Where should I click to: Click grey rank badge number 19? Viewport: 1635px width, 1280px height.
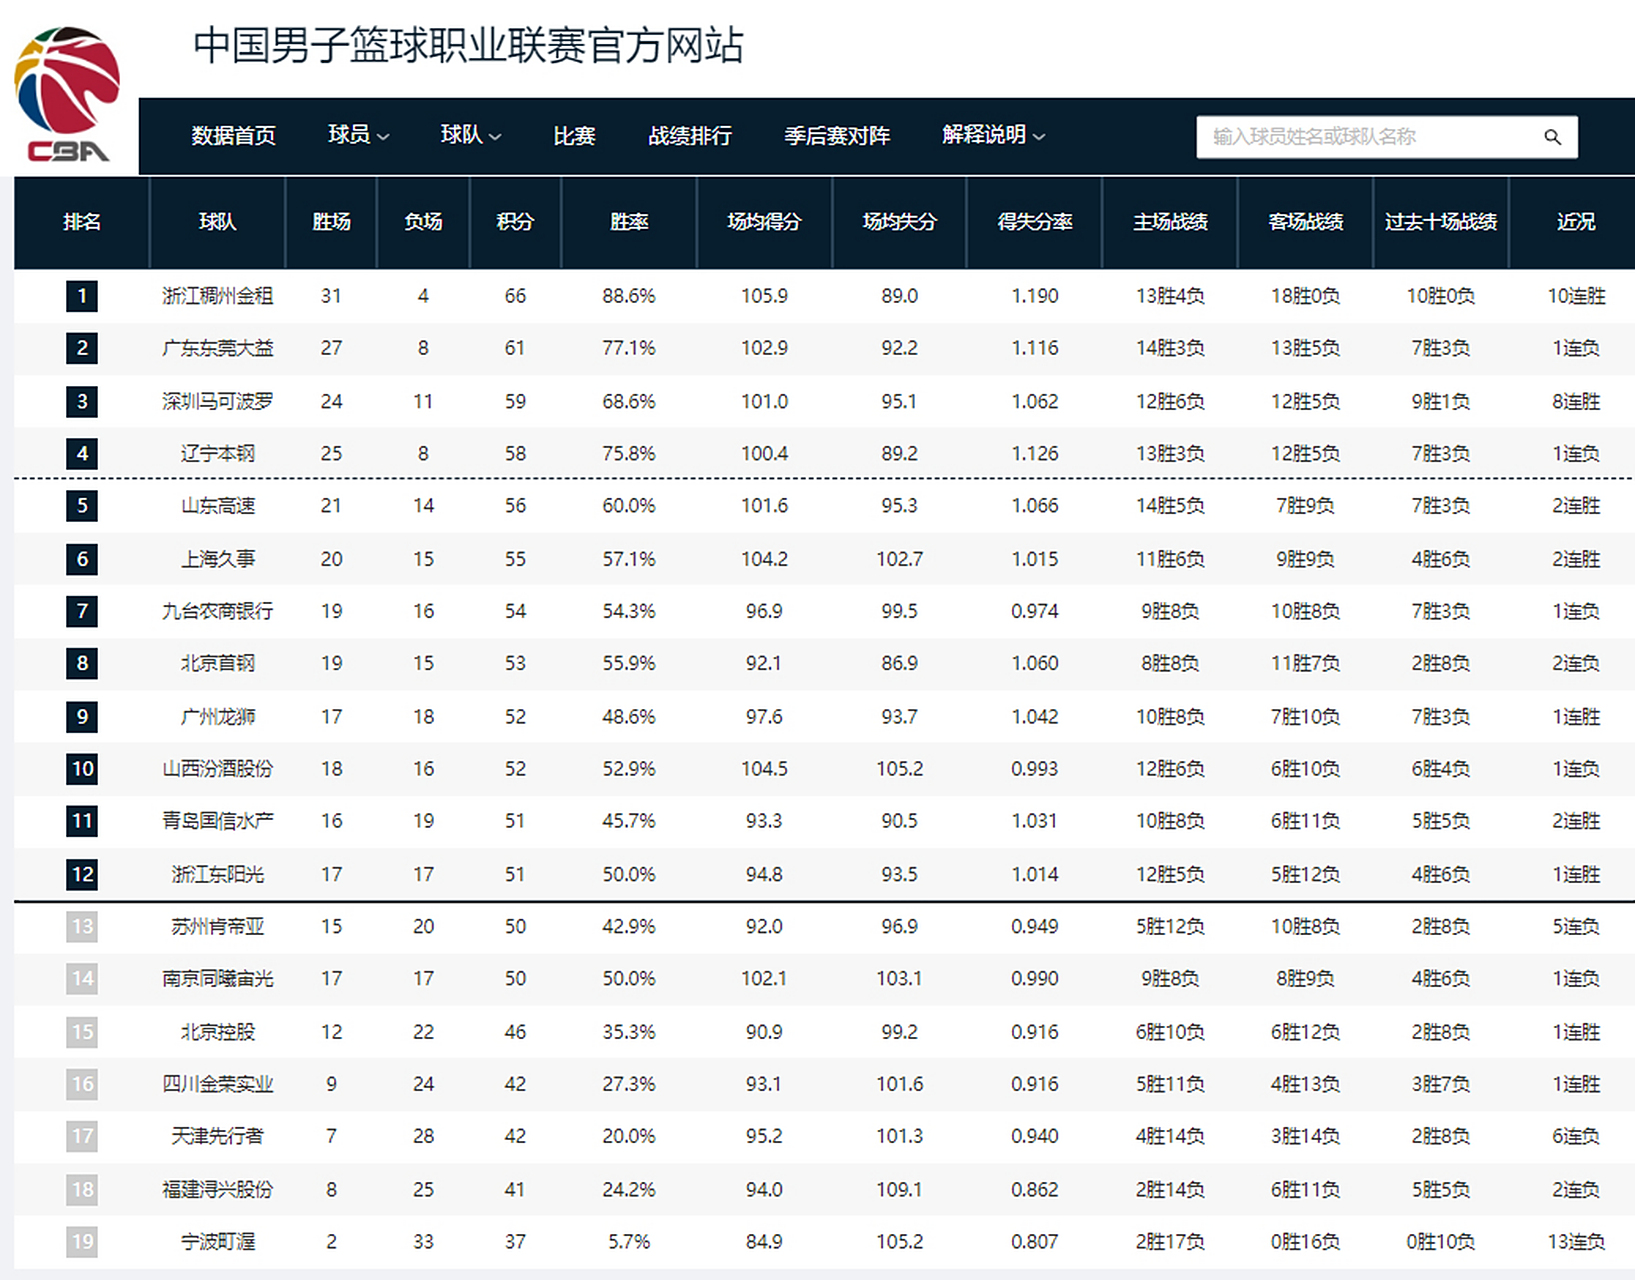(82, 1242)
